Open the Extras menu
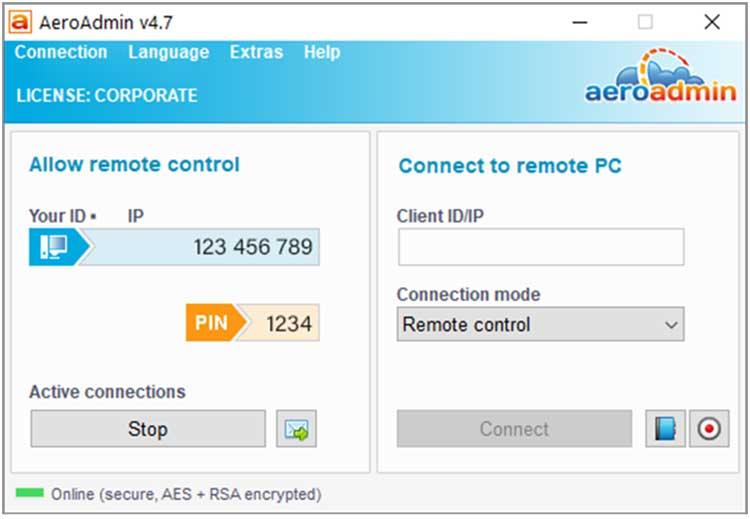 pyautogui.click(x=256, y=52)
